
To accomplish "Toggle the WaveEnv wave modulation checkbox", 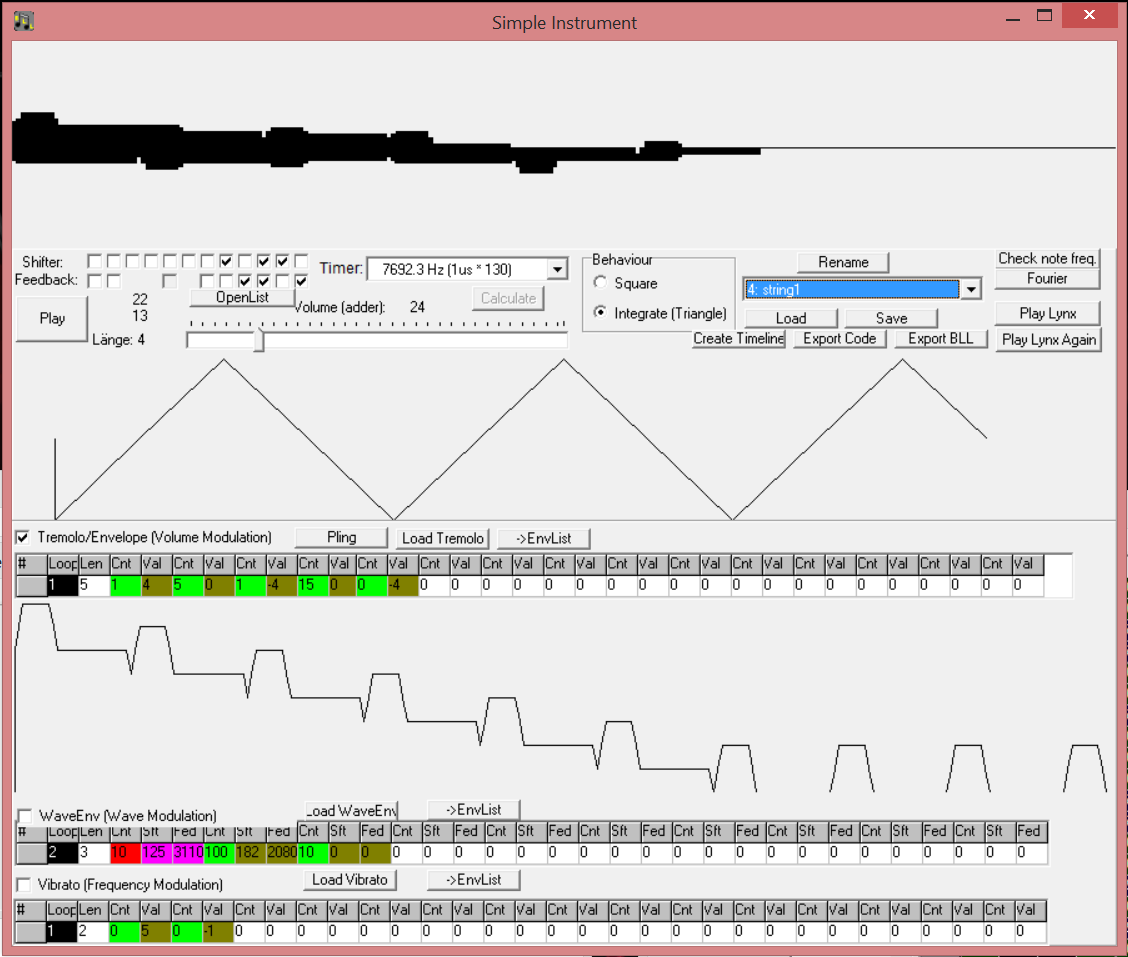I will [25, 816].
